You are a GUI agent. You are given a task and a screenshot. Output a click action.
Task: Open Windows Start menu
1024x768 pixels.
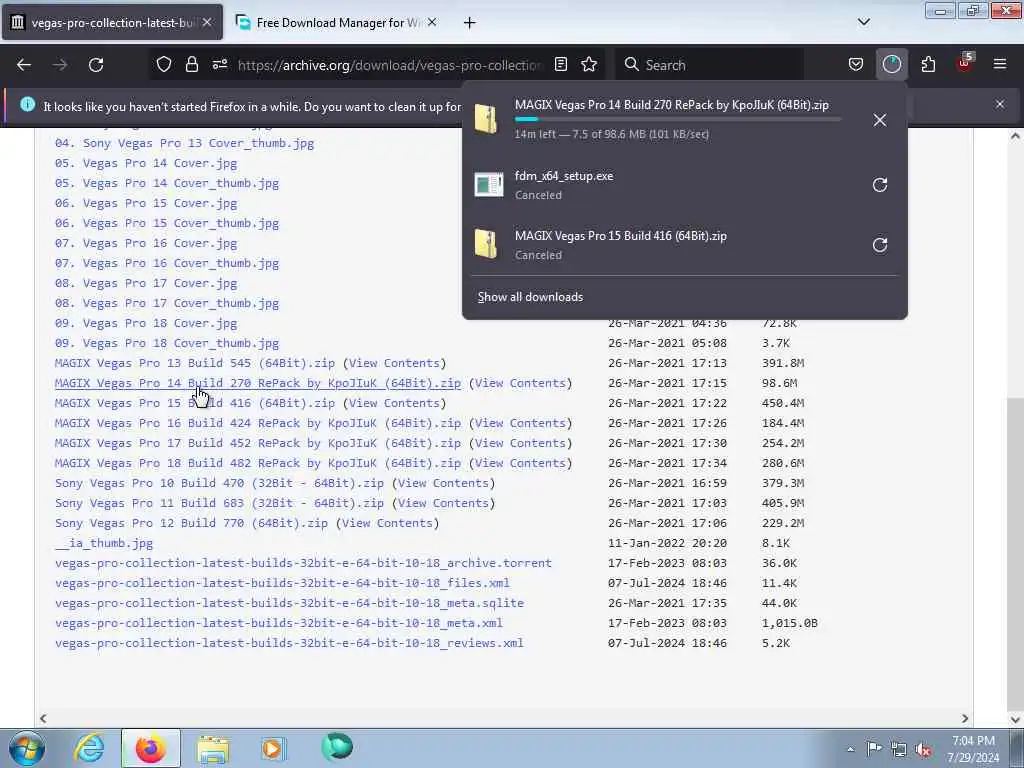[26, 748]
